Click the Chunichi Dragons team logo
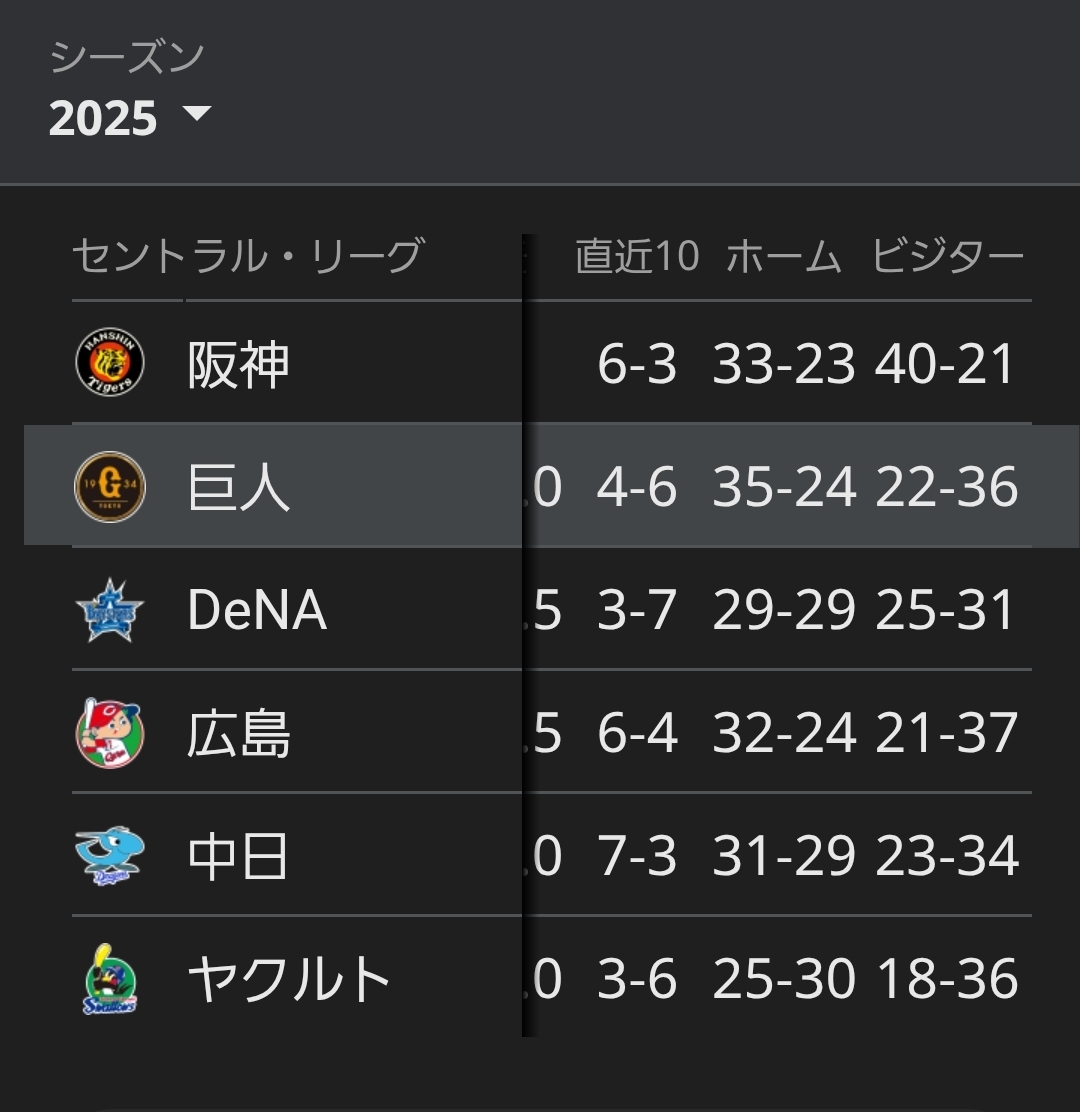 (110, 856)
